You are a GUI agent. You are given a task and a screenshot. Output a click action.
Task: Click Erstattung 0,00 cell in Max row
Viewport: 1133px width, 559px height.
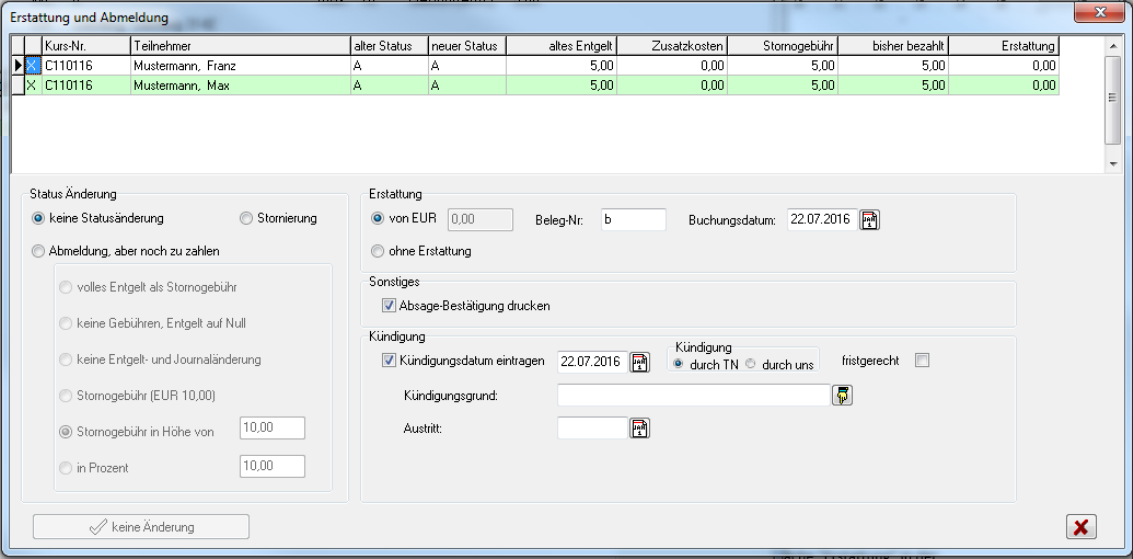[1004, 85]
